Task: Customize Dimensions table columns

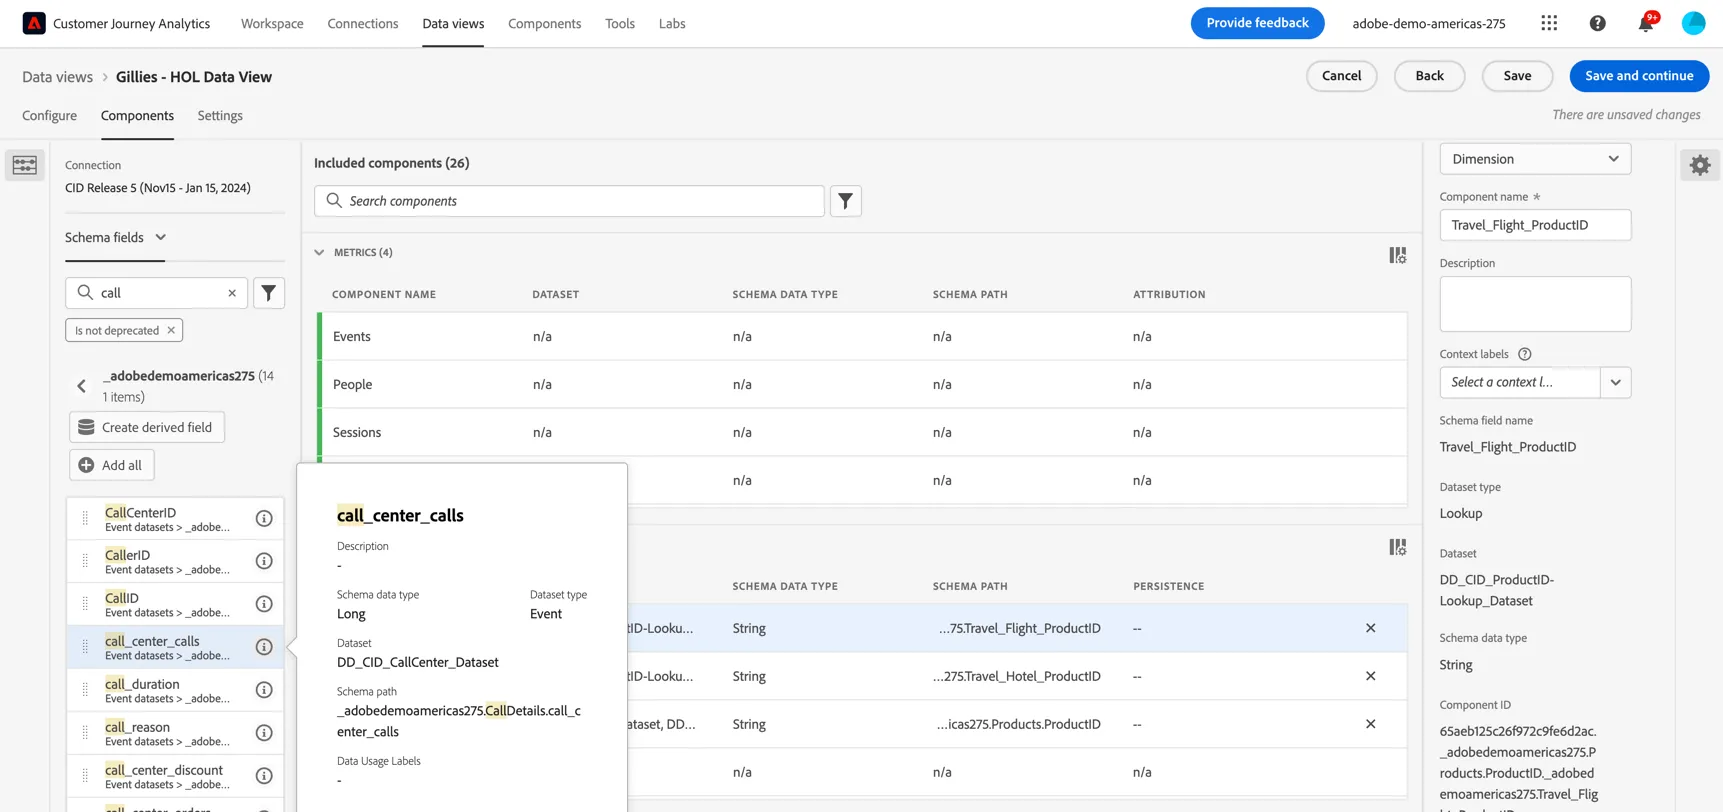Action: pos(1397,547)
